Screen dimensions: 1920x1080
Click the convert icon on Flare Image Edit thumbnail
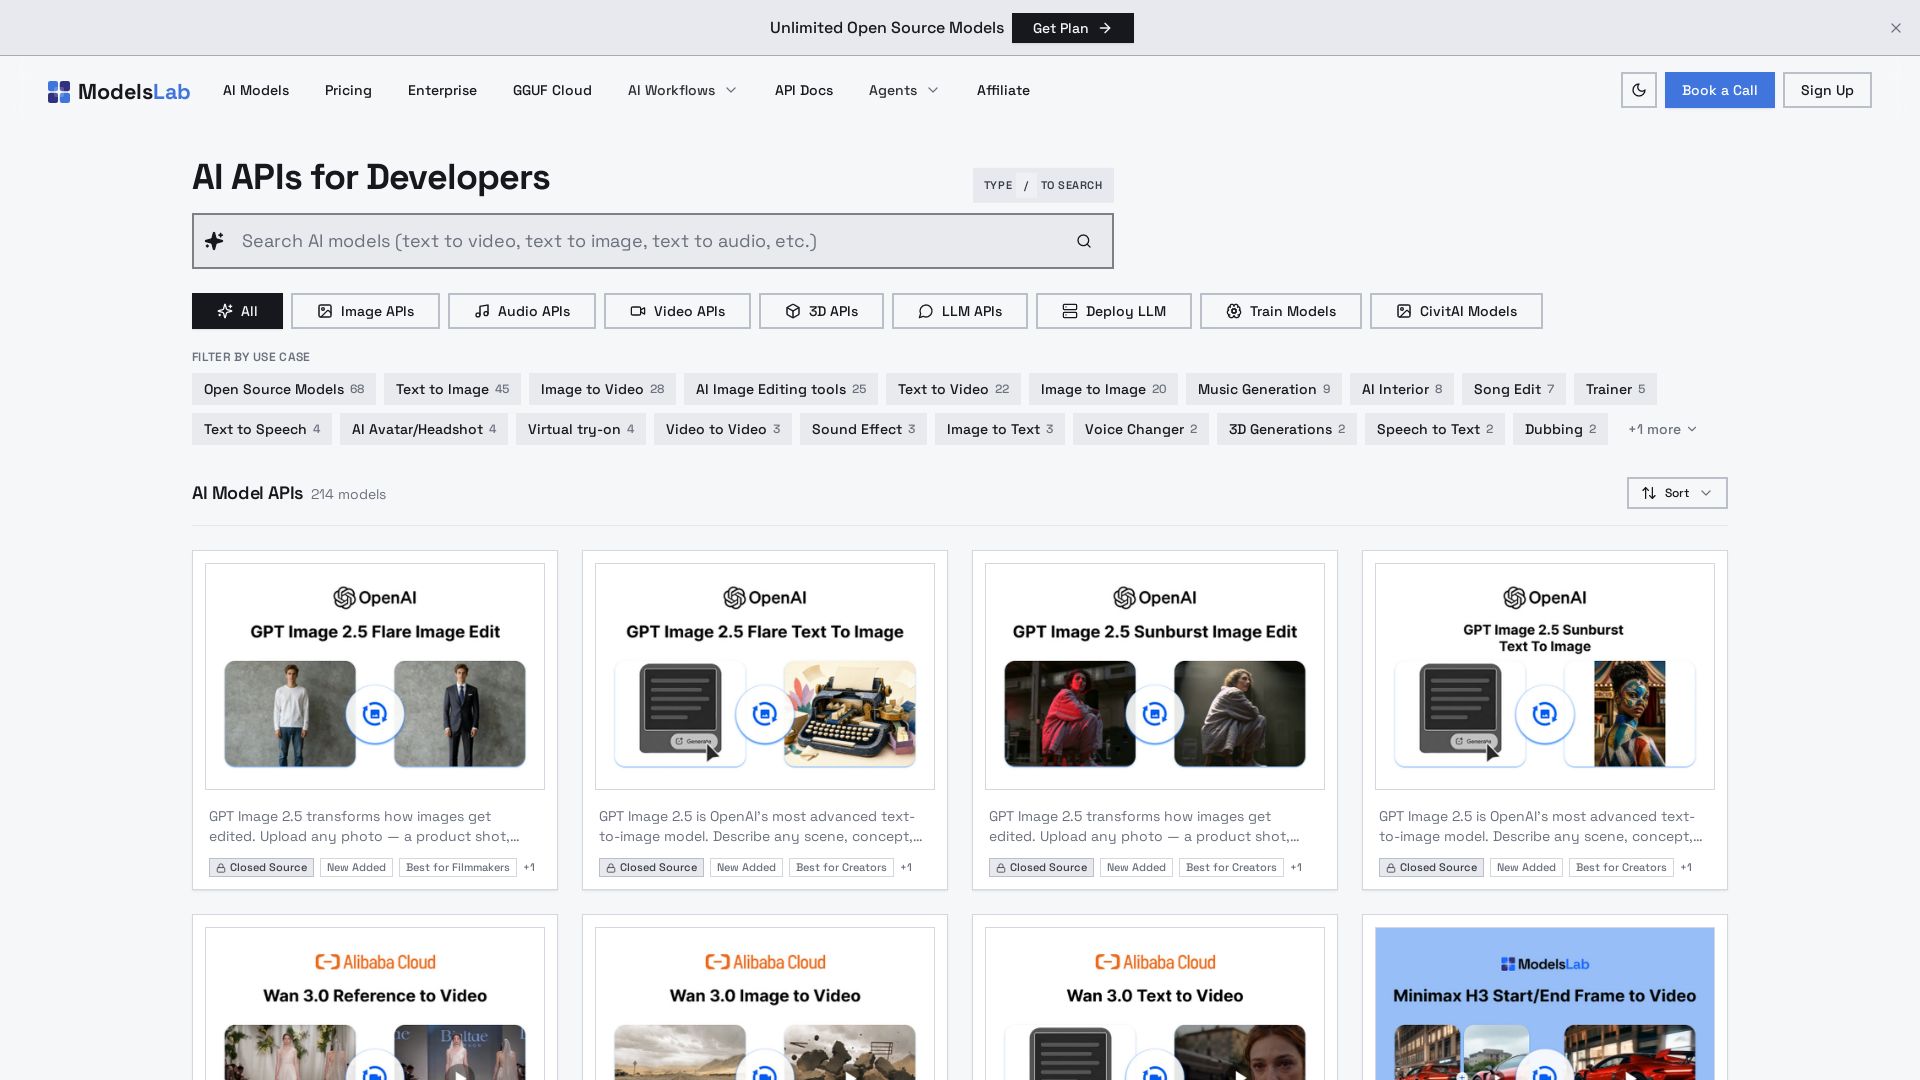375,714
